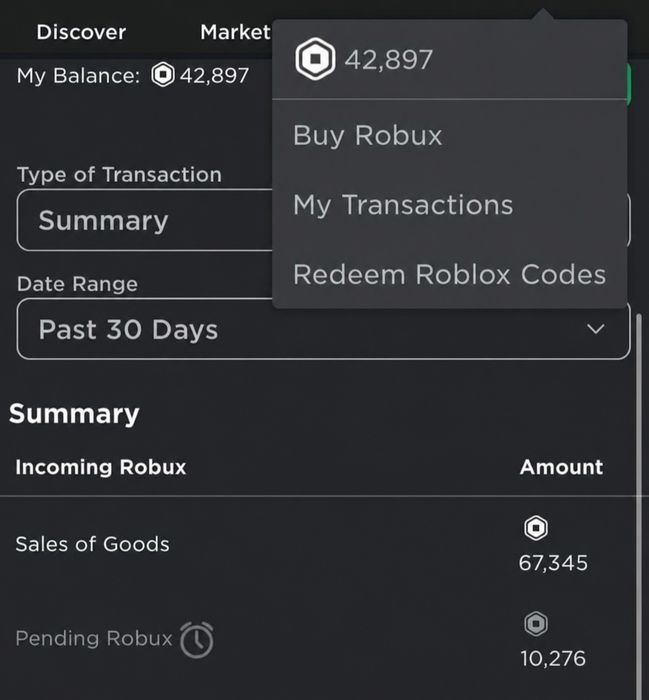The height and width of the screenshot is (700, 649).
Task: Select Buy Robux from the menu
Action: coord(367,135)
